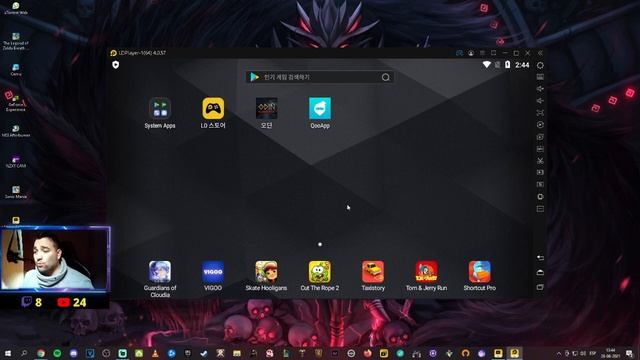Click the volume down sidebar icon
The image size is (640, 360).
coord(540,101)
